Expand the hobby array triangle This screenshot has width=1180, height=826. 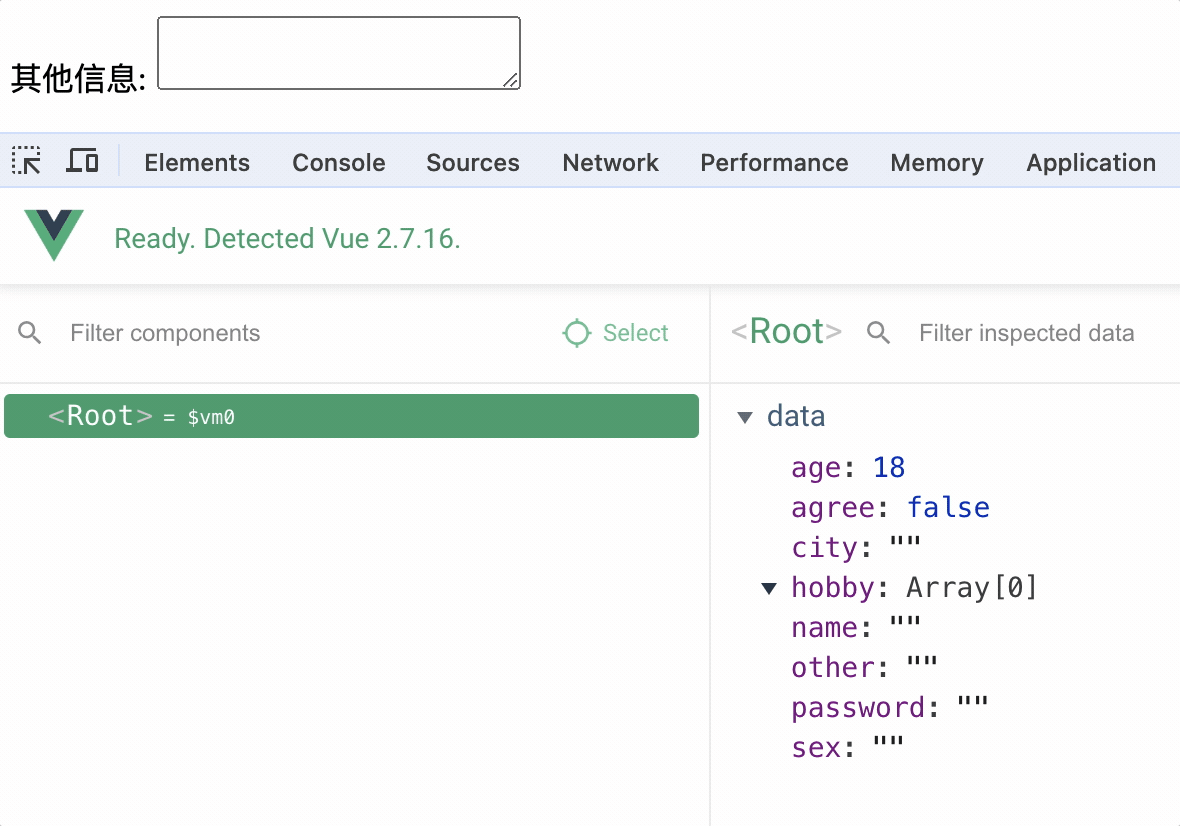click(x=769, y=588)
